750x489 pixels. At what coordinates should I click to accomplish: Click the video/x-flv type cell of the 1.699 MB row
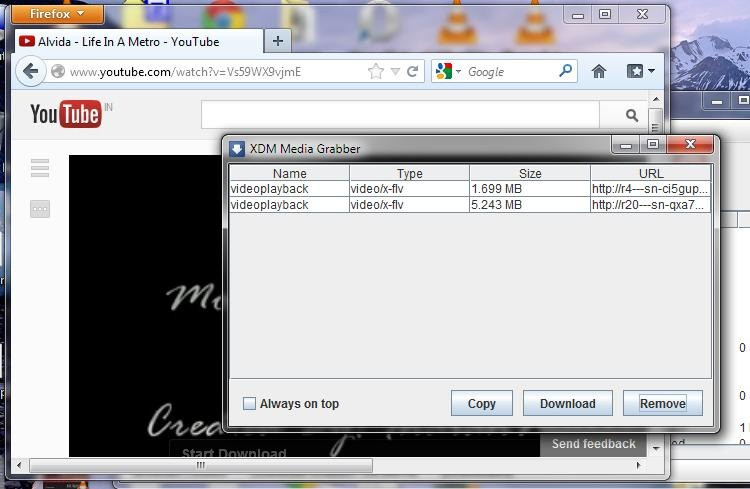pyautogui.click(x=409, y=189)
